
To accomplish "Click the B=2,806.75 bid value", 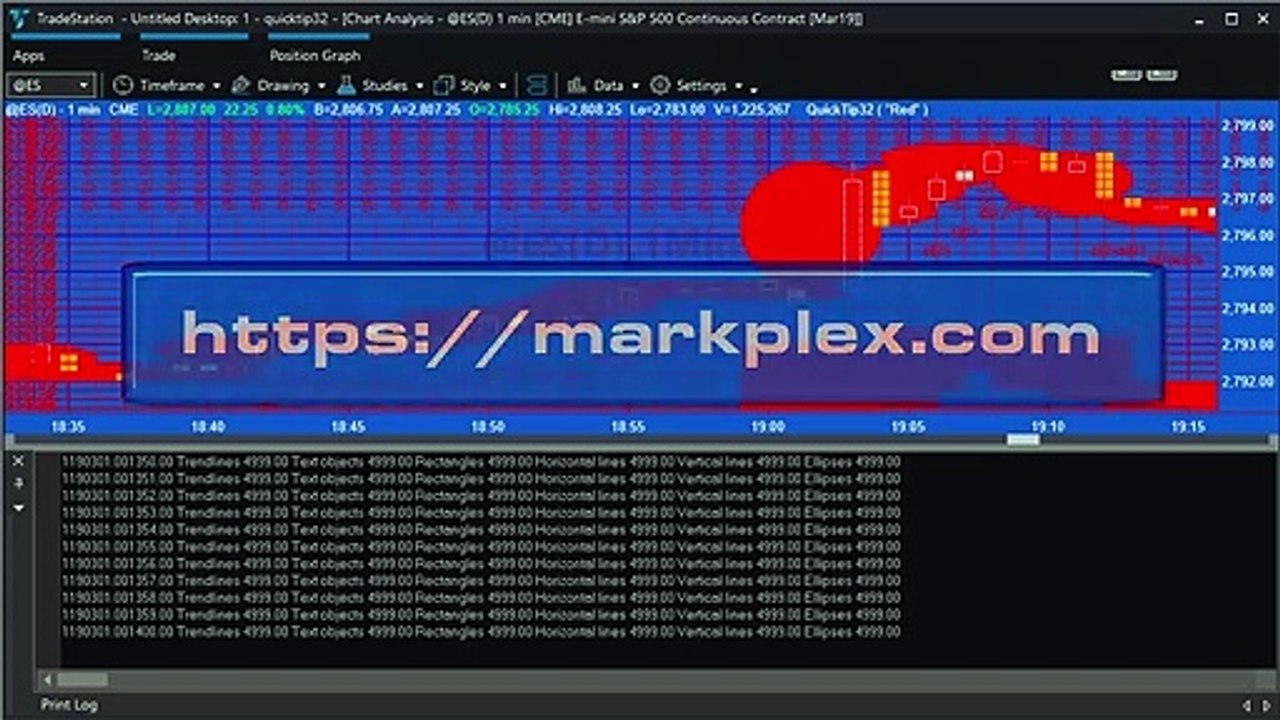I will 348,109.
